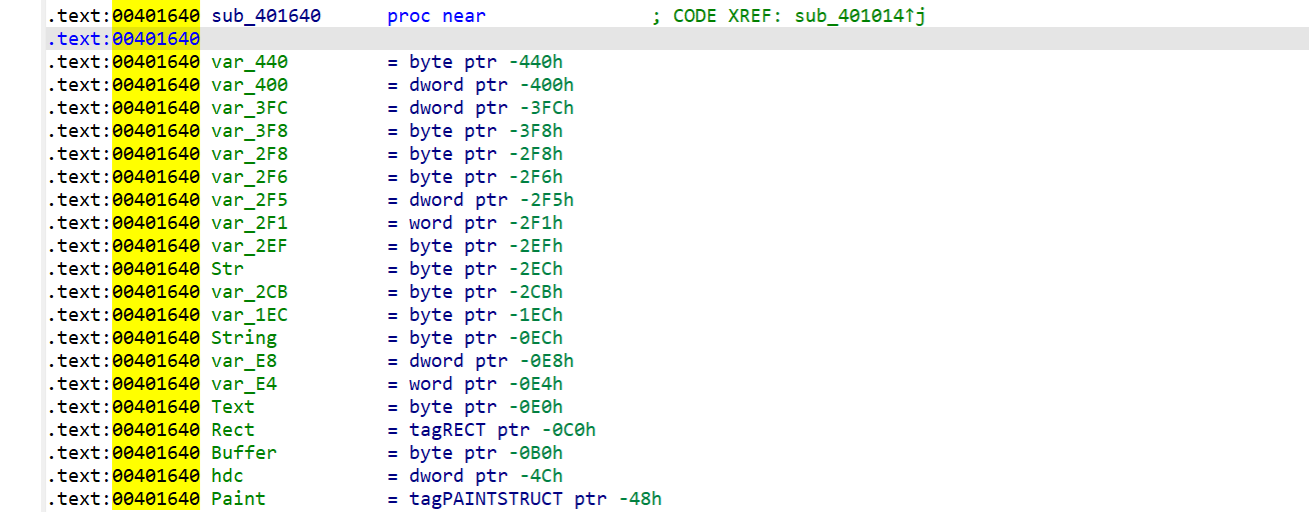1309x512 pixels.
Task: Select the sub_401640 procedure name
Action: click(266, 16)
